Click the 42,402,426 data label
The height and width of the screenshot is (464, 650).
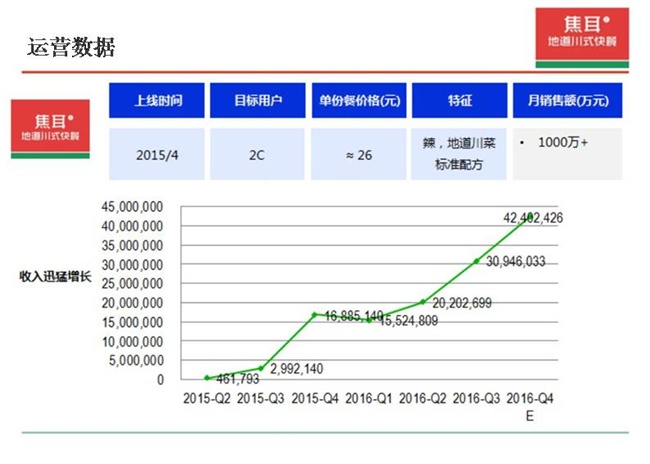pos(534,217)
